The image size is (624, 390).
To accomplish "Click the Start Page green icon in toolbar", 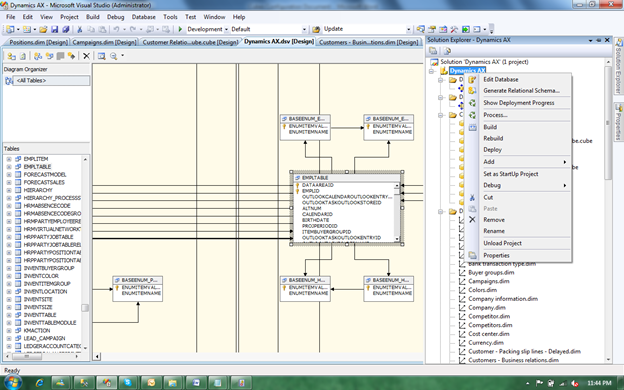I will tap(465, 29).
